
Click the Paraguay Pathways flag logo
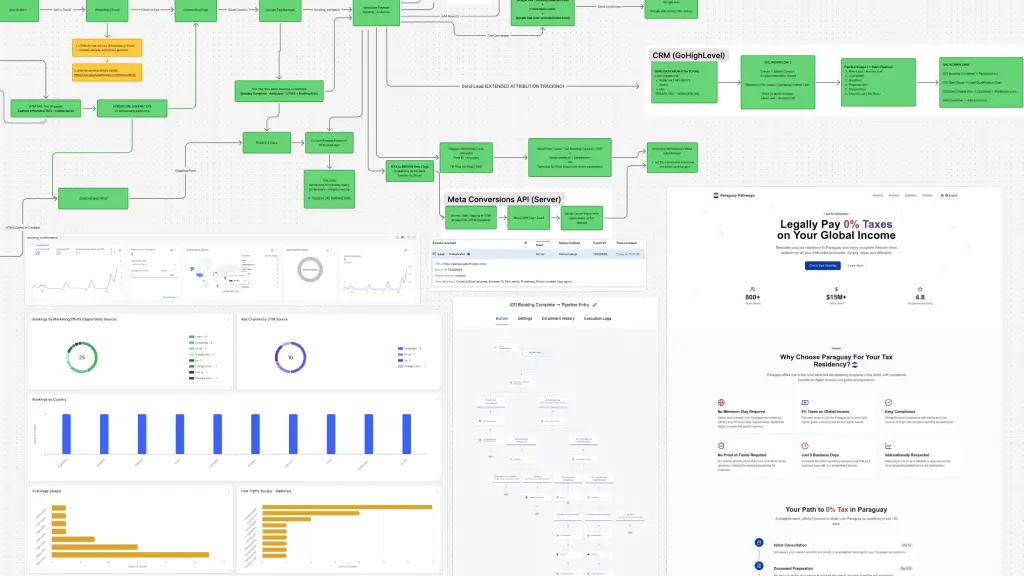click(x=716, y=195)
